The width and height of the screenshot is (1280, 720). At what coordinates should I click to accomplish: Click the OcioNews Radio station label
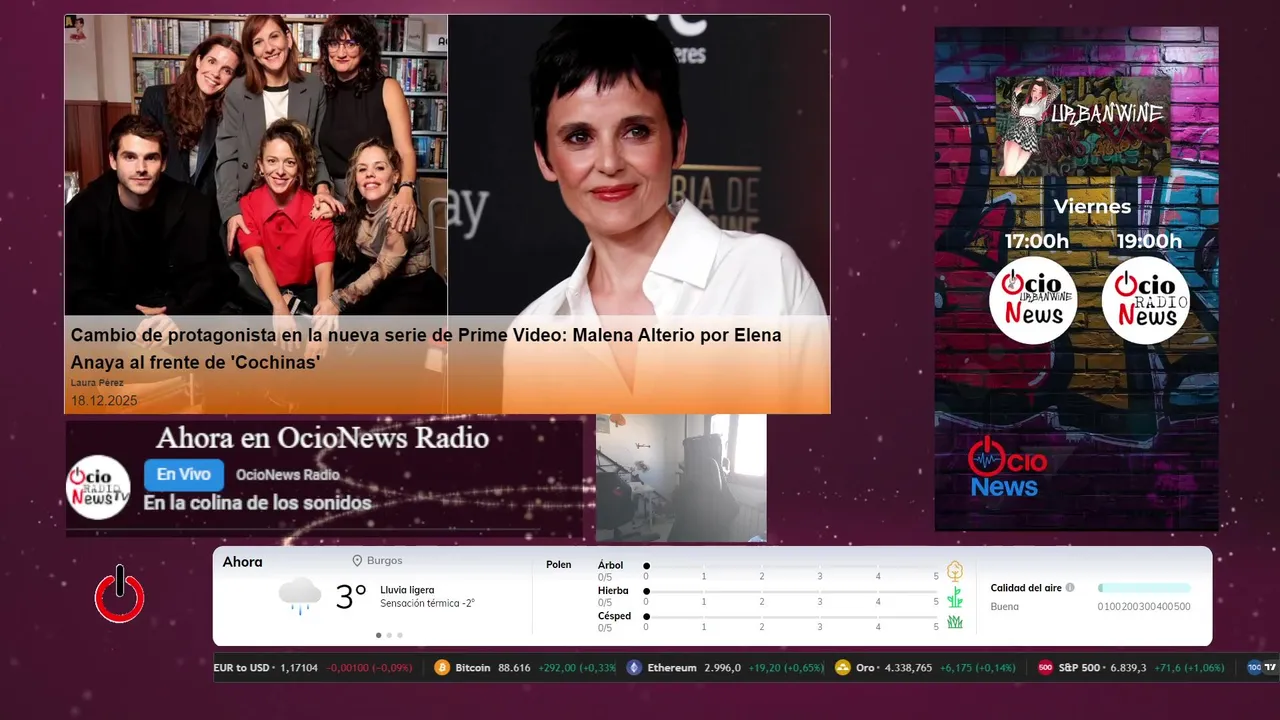pyautogui.click(x=288, y=475)
